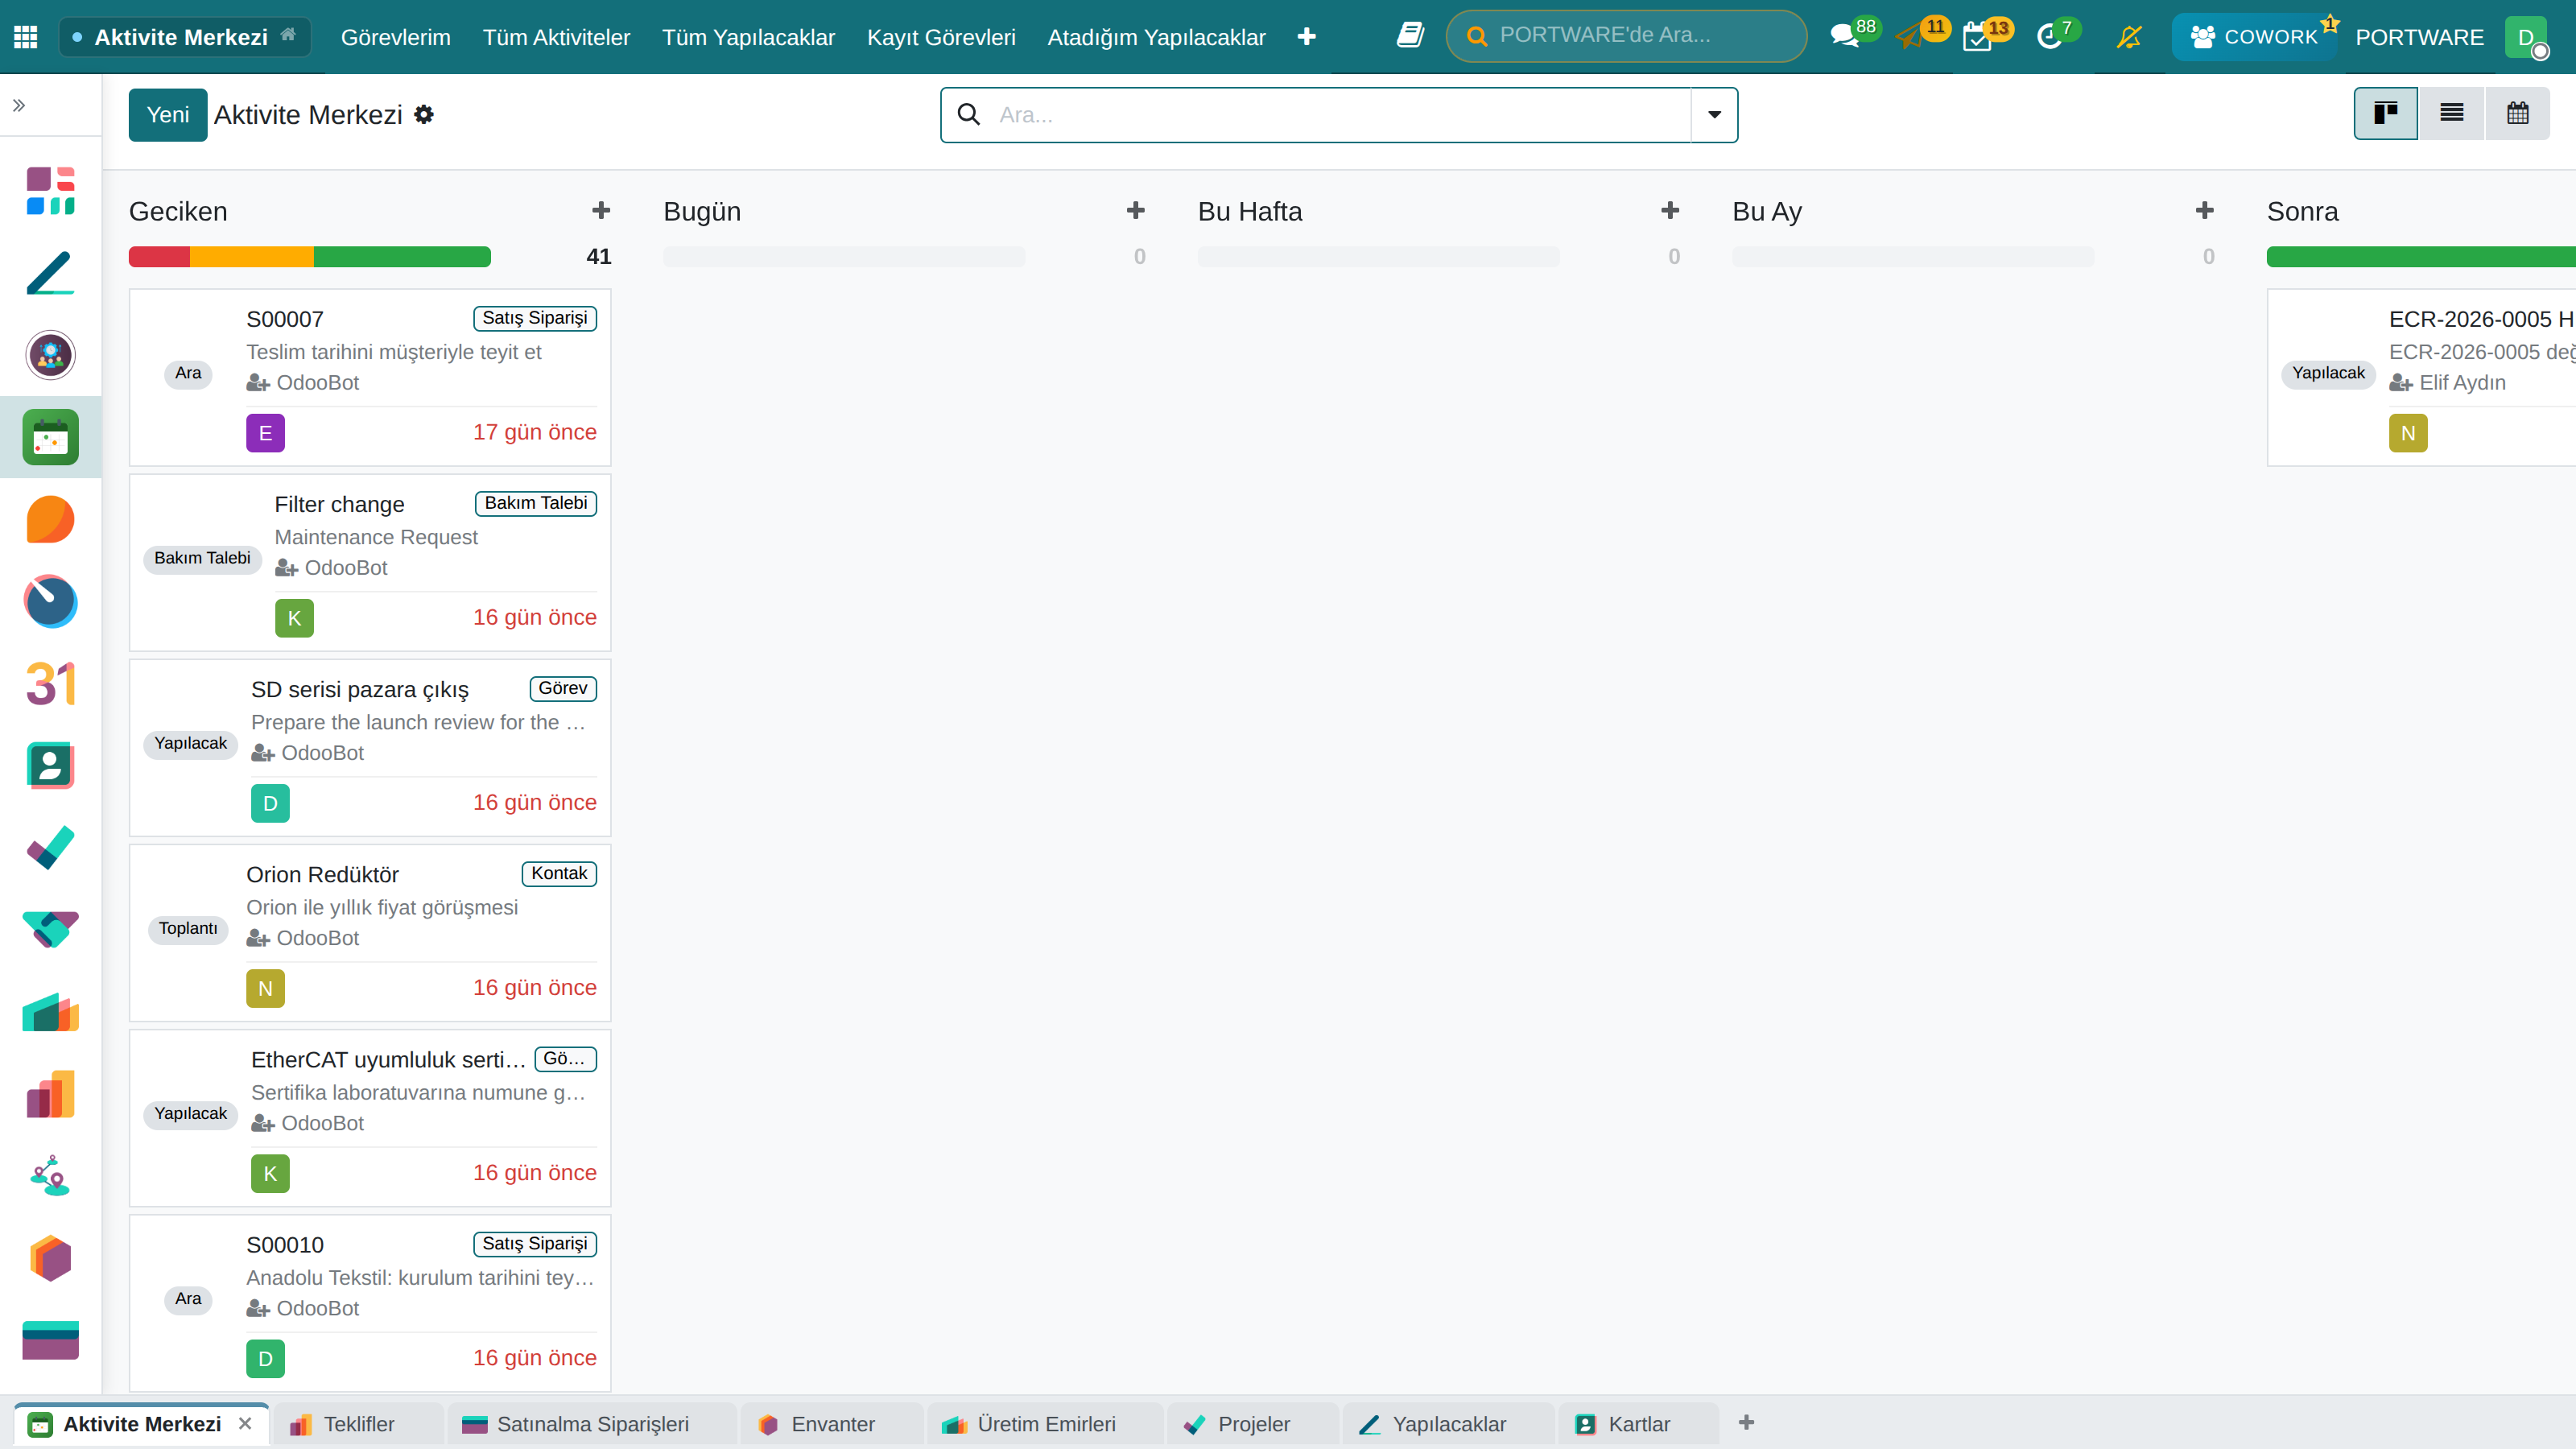Open Kayıt Görevleri menu
The width and height of the screenshot is (2576, 1449).
click(941, 37)
